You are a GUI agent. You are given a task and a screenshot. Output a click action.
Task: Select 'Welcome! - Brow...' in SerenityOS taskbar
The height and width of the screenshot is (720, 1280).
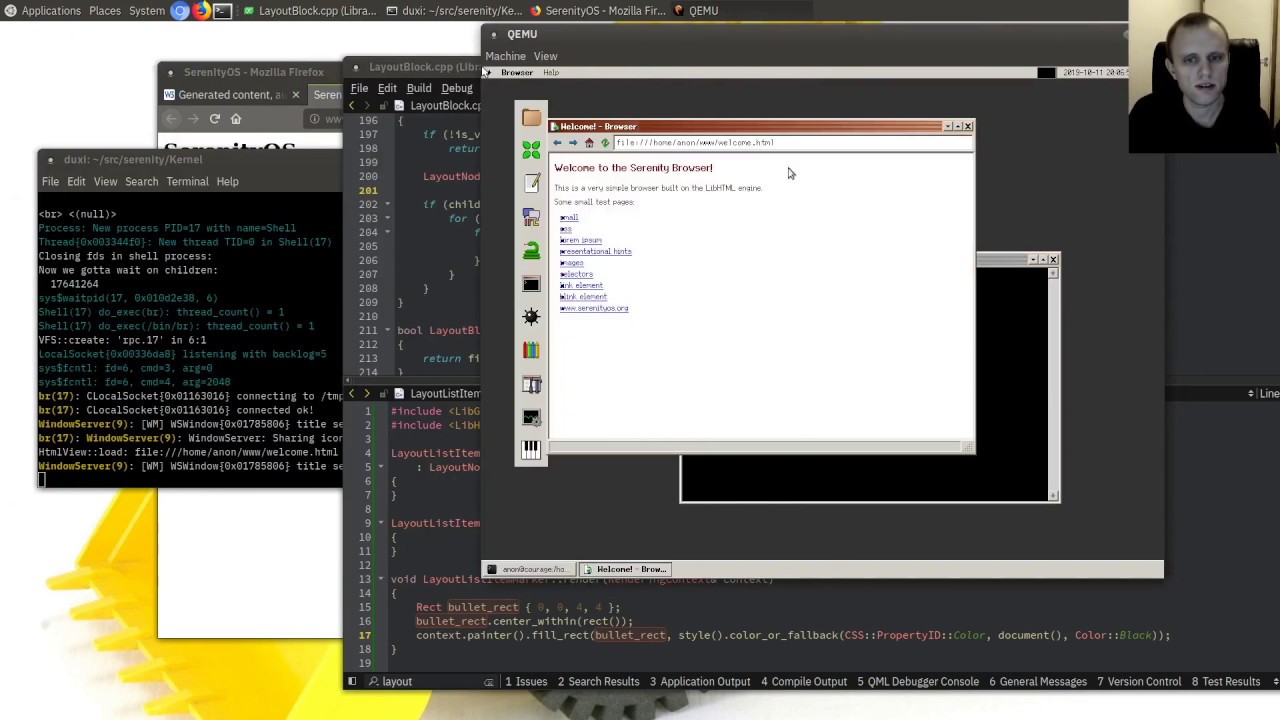pyautogui.click(x=626, y=570)
